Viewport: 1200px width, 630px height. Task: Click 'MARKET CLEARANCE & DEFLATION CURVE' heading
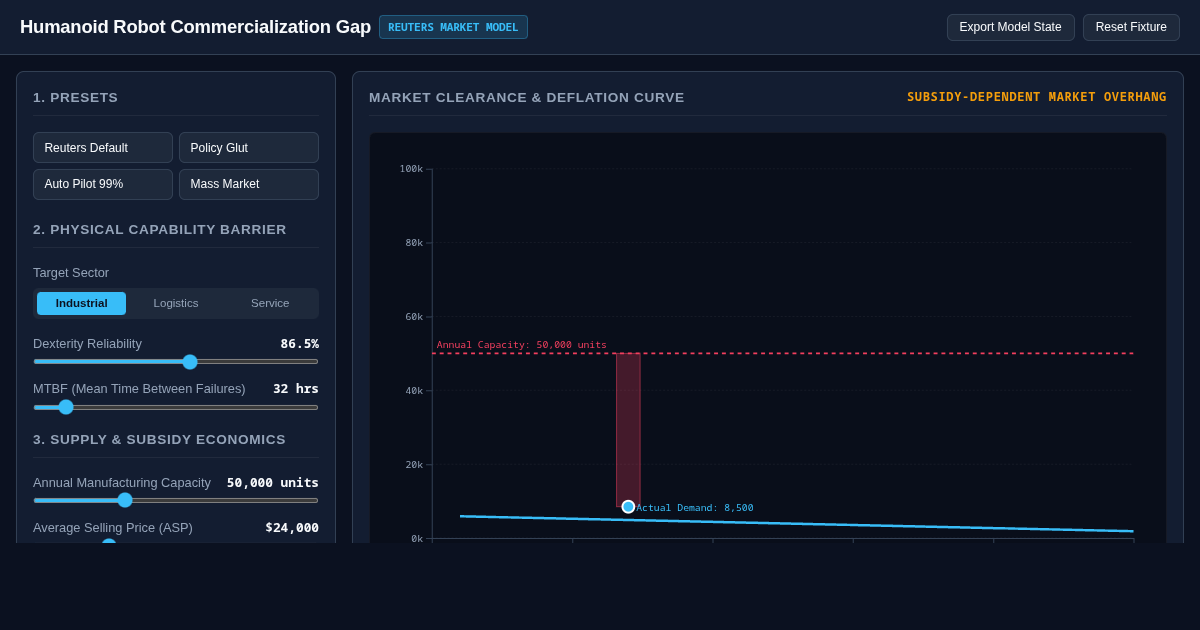tap(527, 97)
